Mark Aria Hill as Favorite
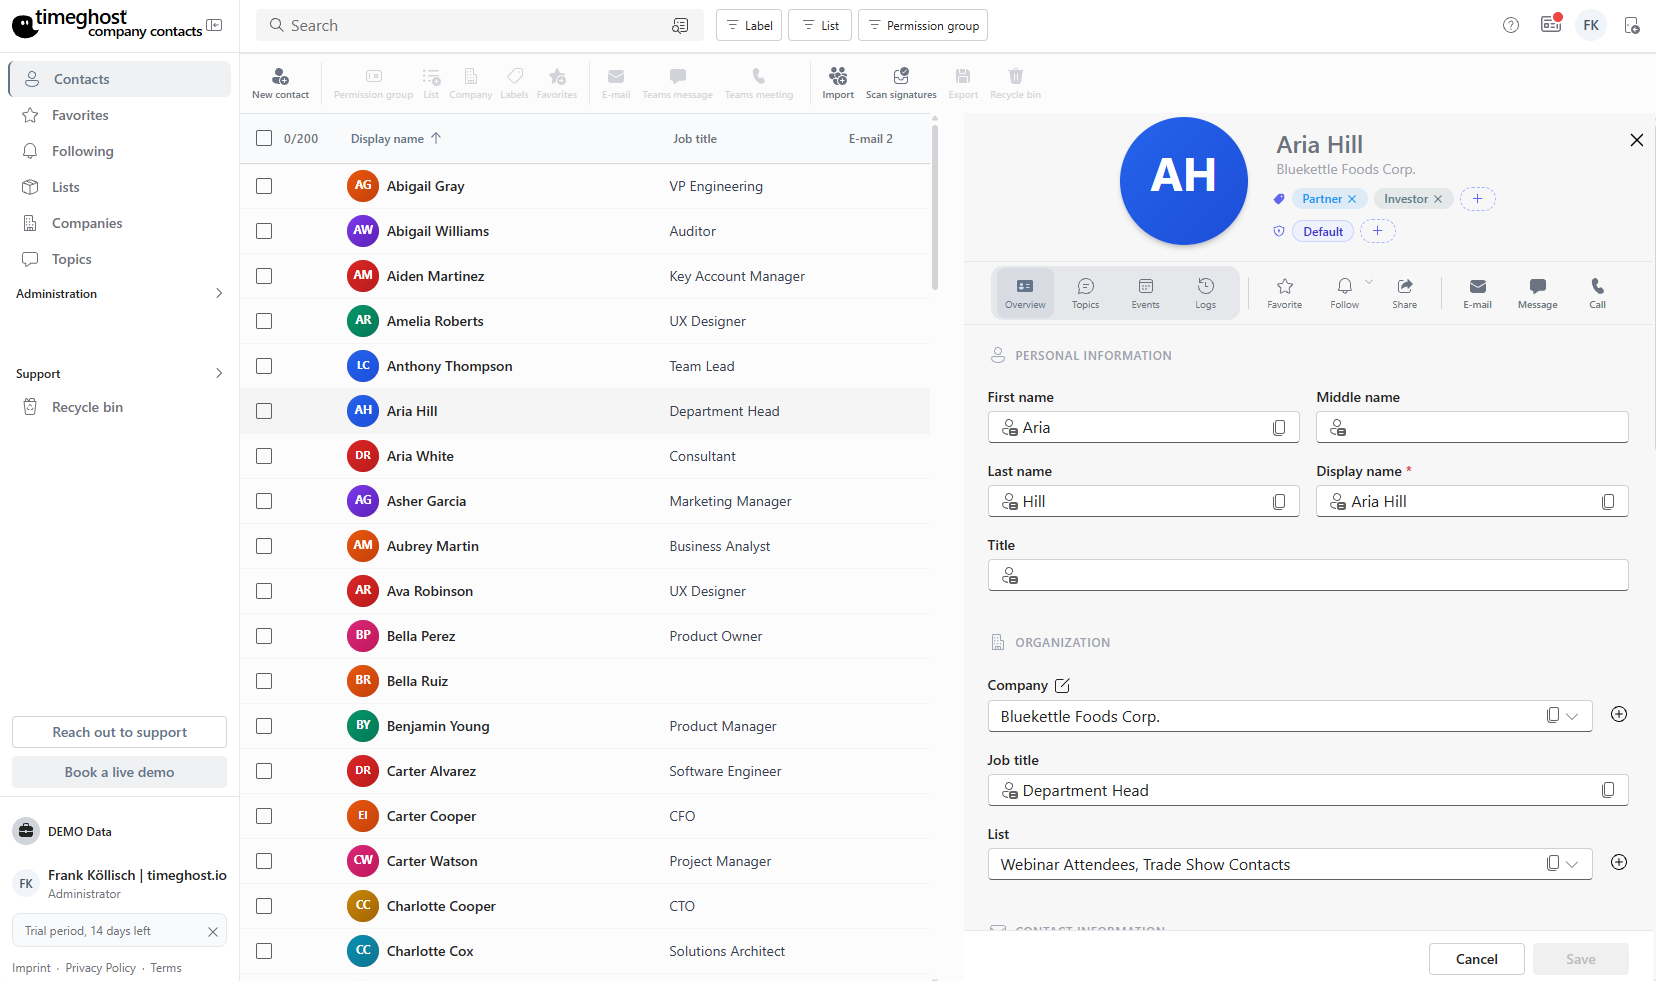The image size is (1656, 981). coord(1285,293)
